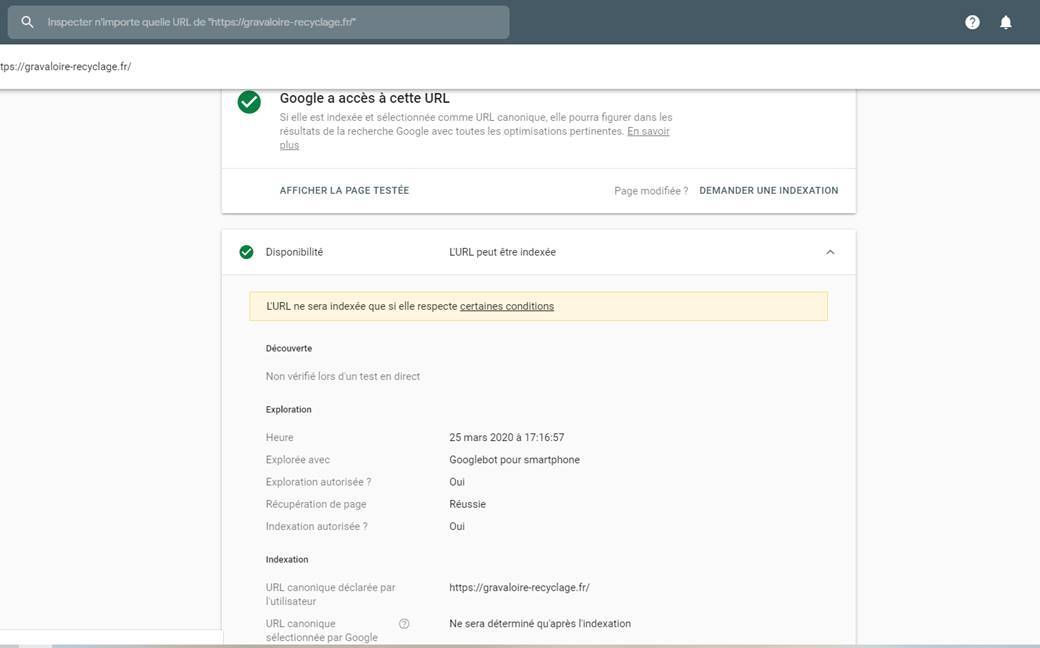
Task: Focus the URL inspection search field
Action: coord(270,22)
